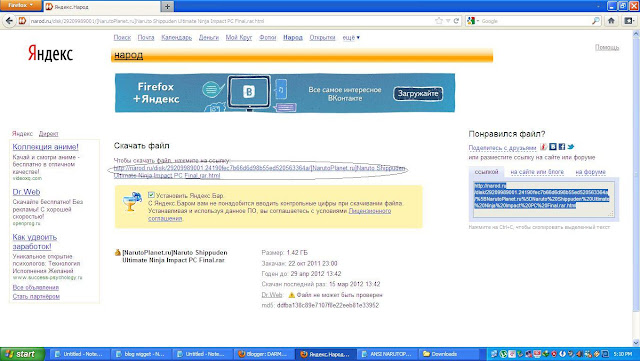The width and height of the screenshot is (640, 361).
Task: Open the Как удвоить заработок! ad
Action: (x=35, y=241)
